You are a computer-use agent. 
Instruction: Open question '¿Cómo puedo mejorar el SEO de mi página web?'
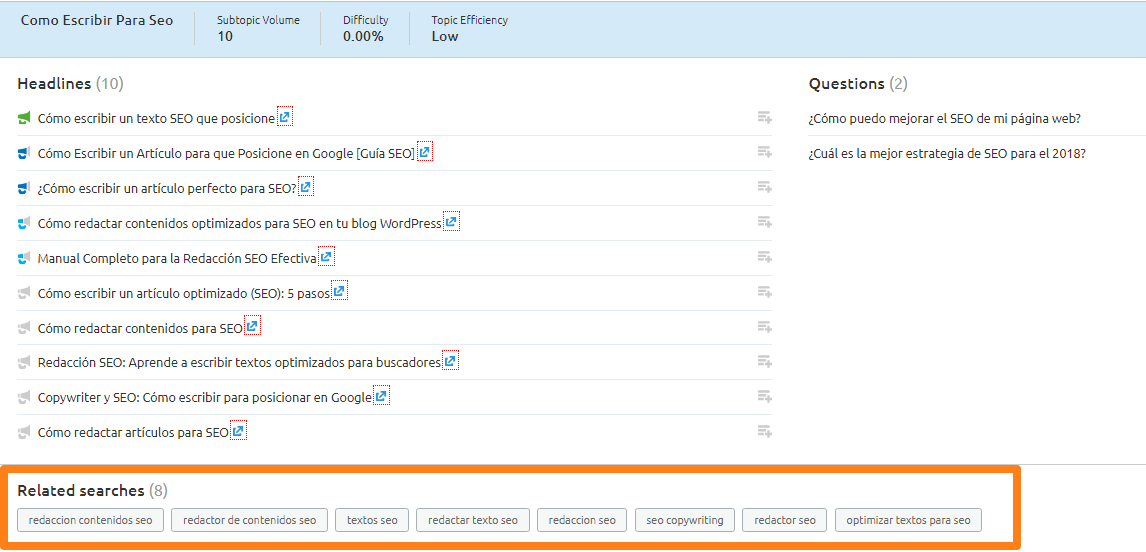[x=944, y=118]
